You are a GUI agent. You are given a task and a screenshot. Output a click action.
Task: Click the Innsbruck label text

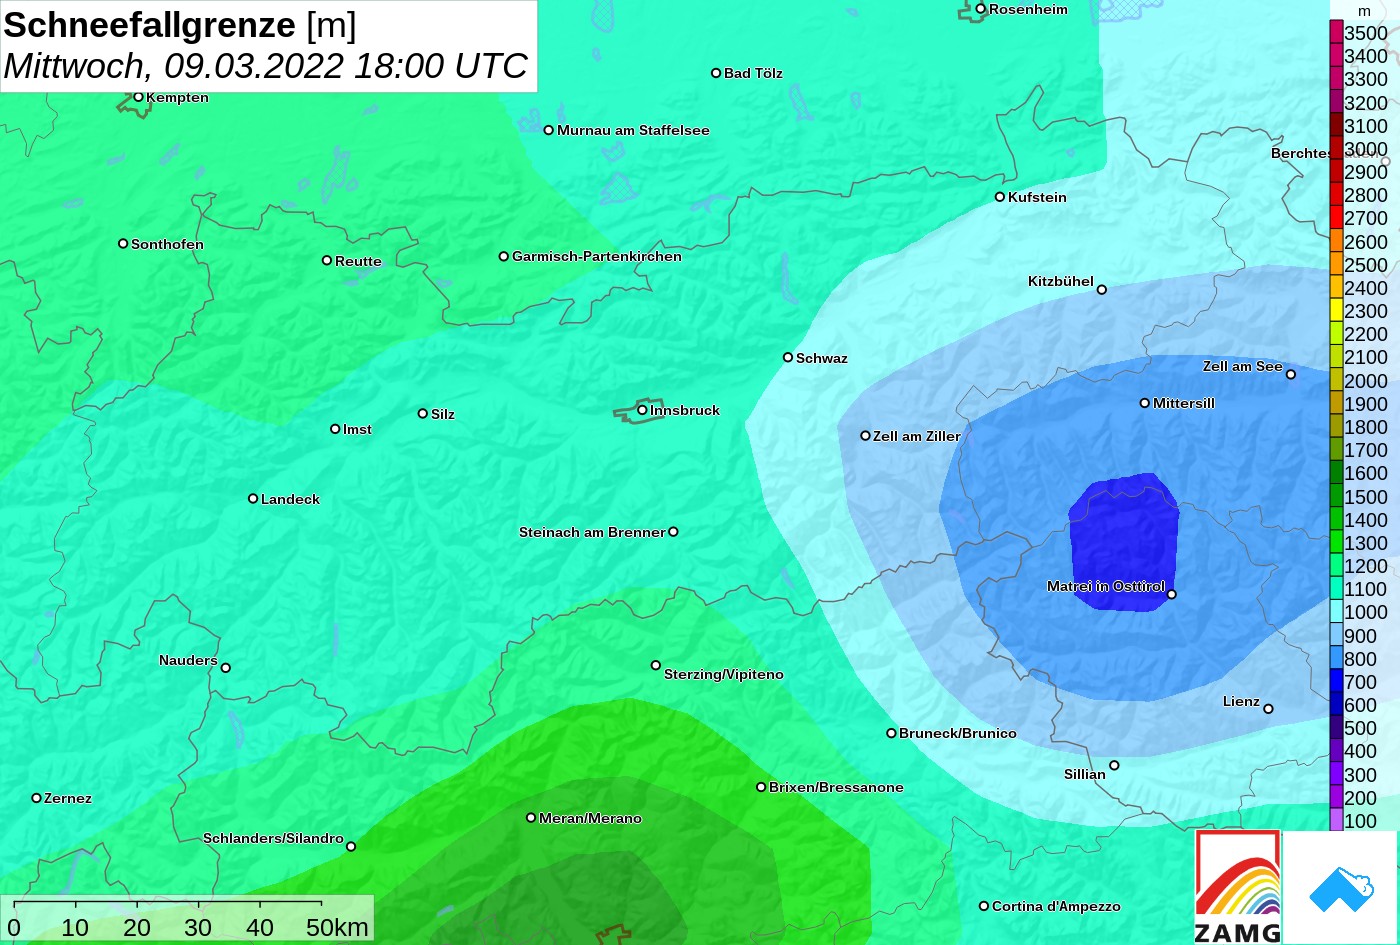pyautogui.click(x=685, y=410)
